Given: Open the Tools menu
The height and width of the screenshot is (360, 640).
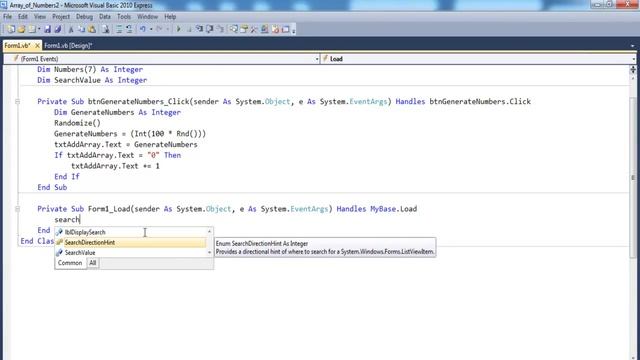Looking at the screenshot, I should [x=124, y=17].
